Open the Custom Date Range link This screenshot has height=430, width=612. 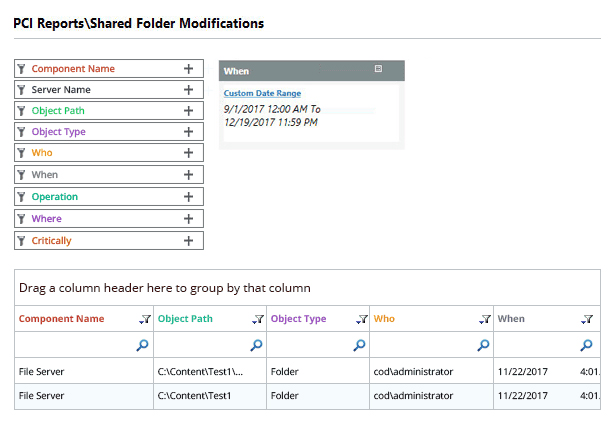tap(262, 93)
